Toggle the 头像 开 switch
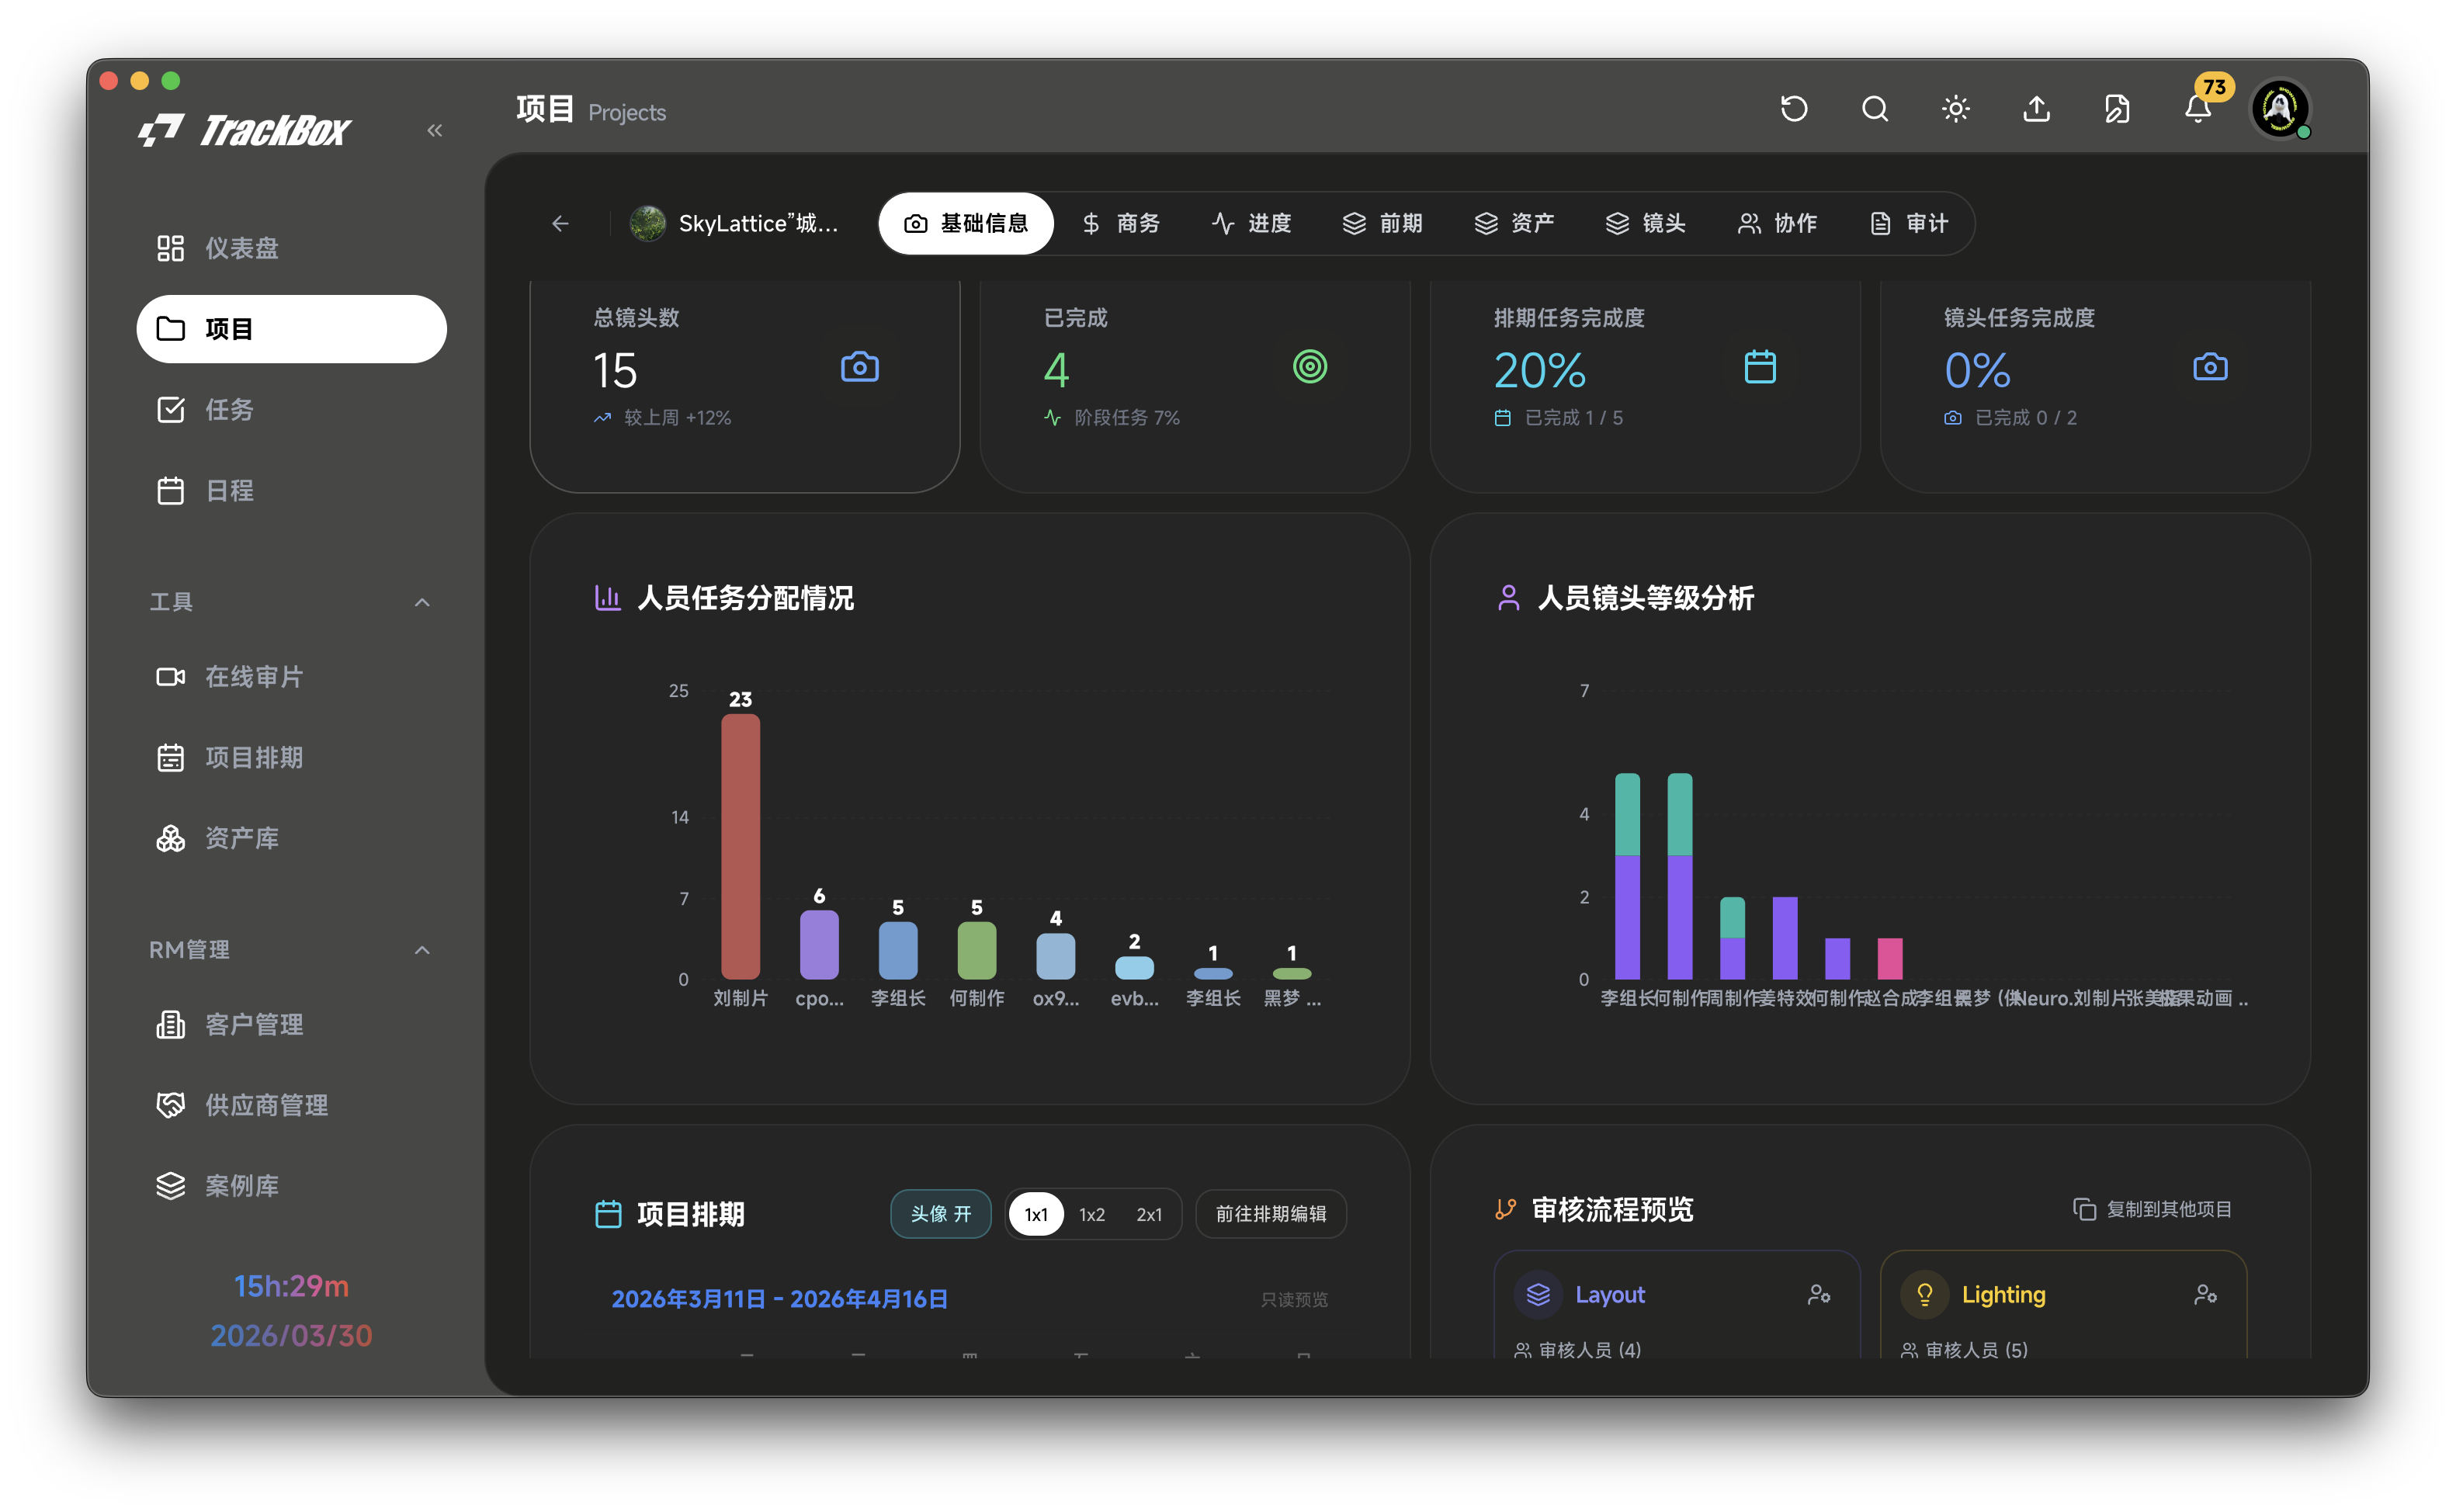This screenshot has height=1512, width=2456. (941, 1214)
